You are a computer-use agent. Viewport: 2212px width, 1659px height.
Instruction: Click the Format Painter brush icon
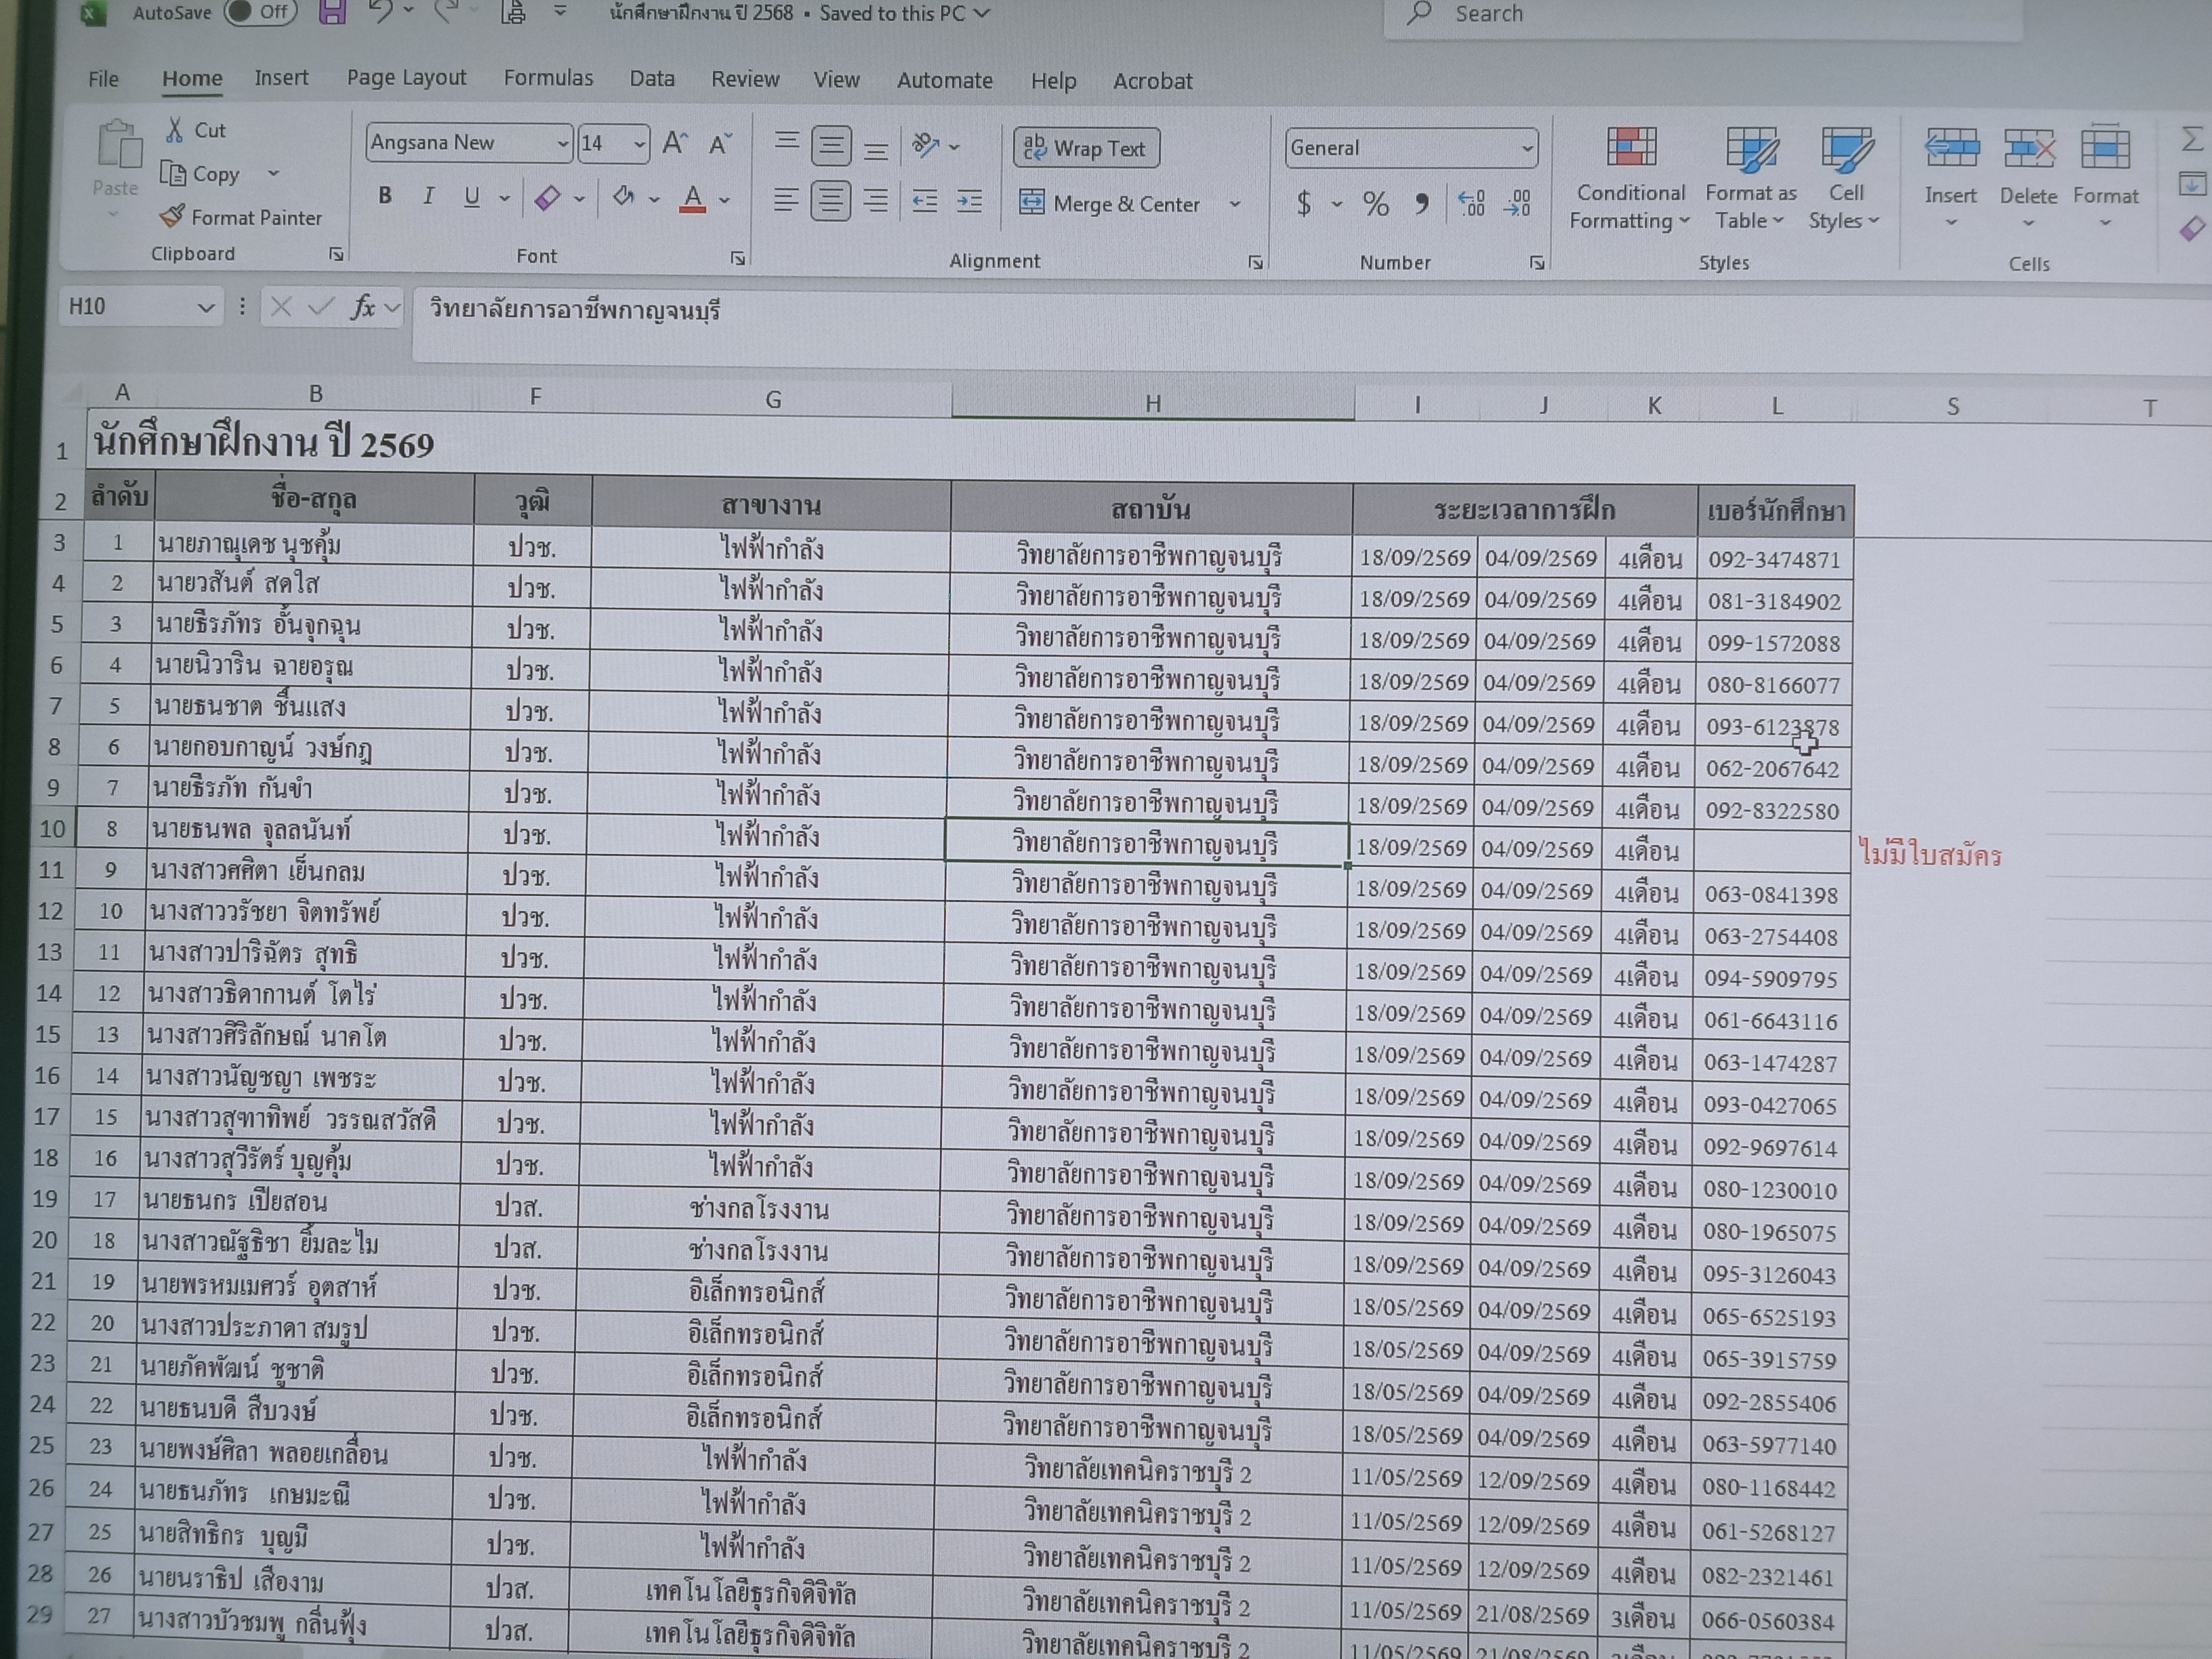click(x=173, y=216)
